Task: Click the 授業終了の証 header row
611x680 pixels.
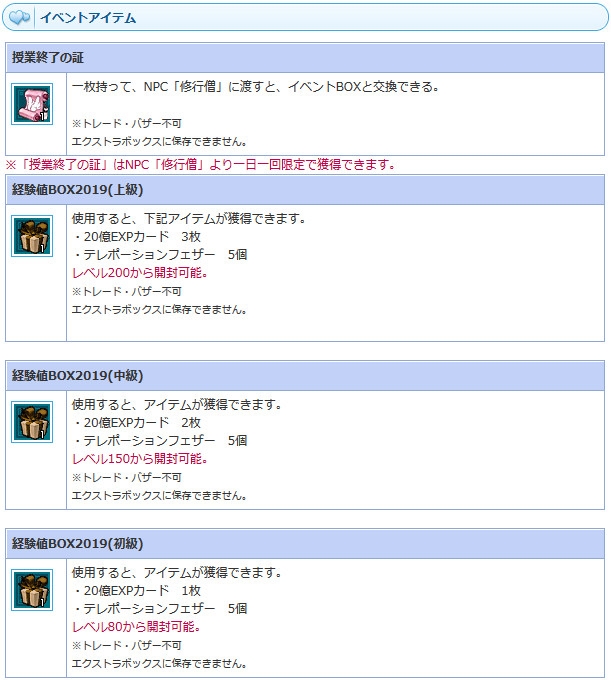Action: [305, 58]
